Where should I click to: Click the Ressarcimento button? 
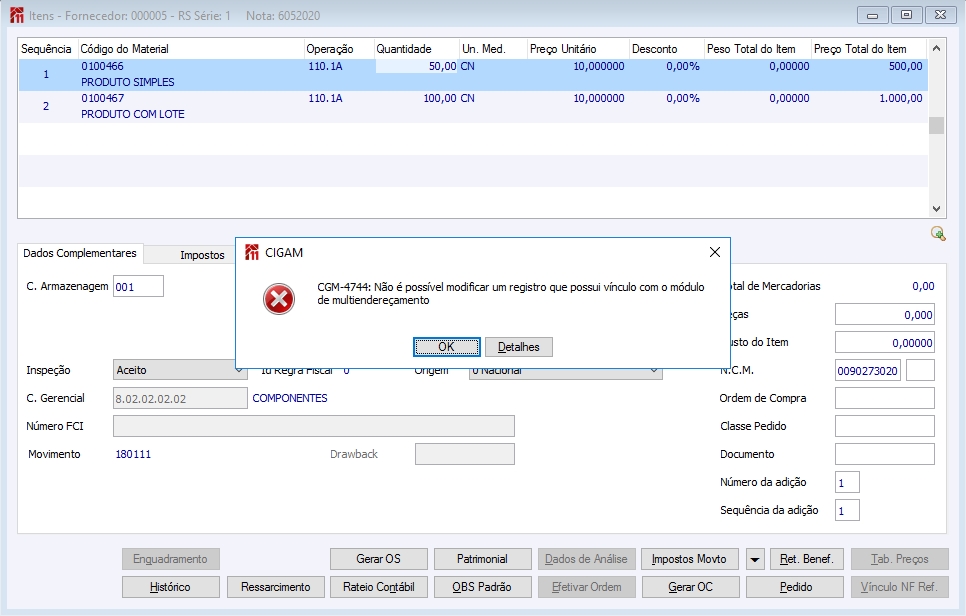coord(275,587)
